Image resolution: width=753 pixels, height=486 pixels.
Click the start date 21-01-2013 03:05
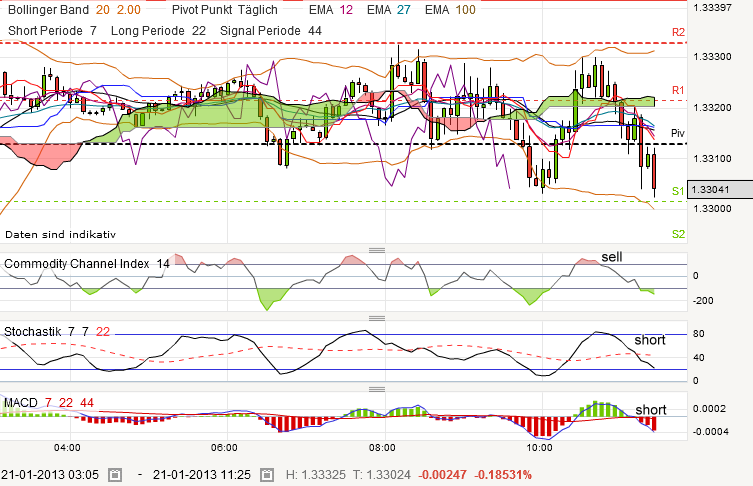click(49, 475)
